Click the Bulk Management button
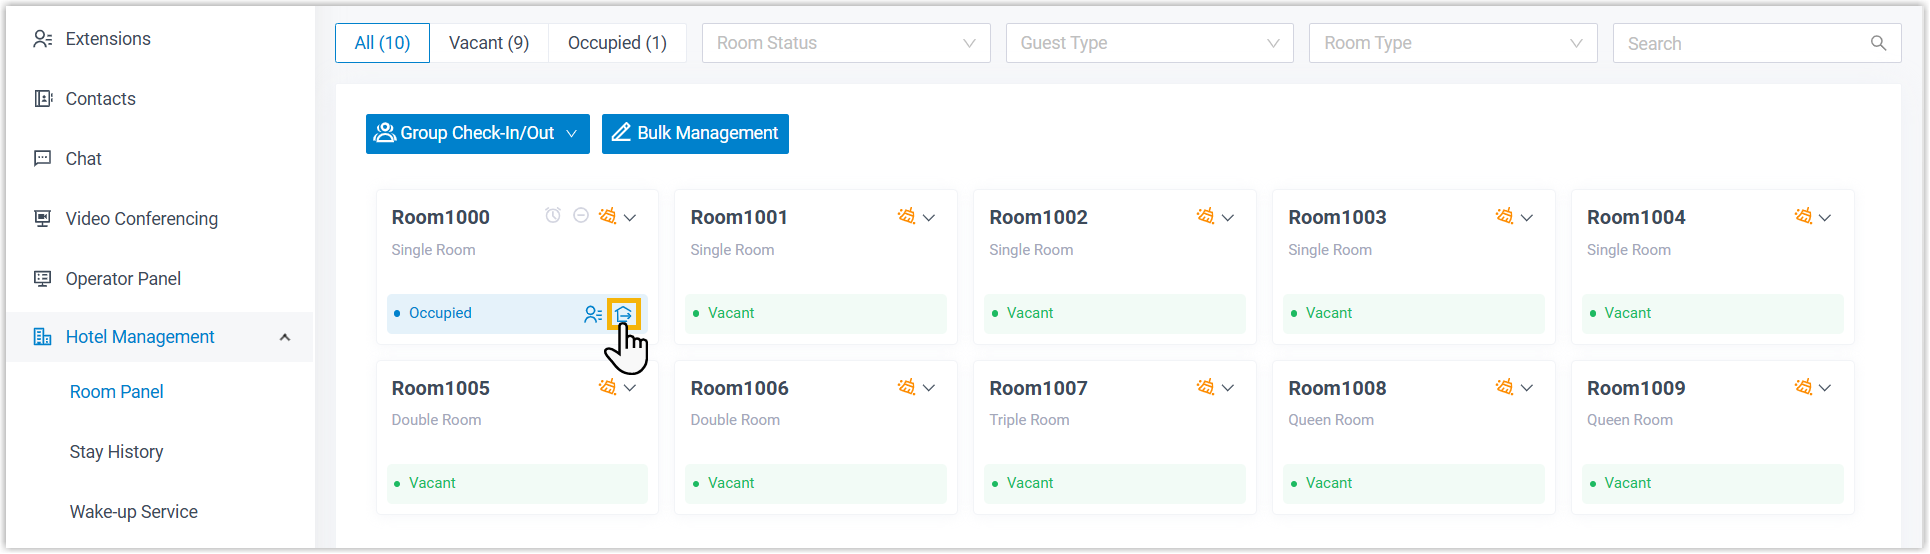Viewport: 1930px width, 554px height. (695, 133)
